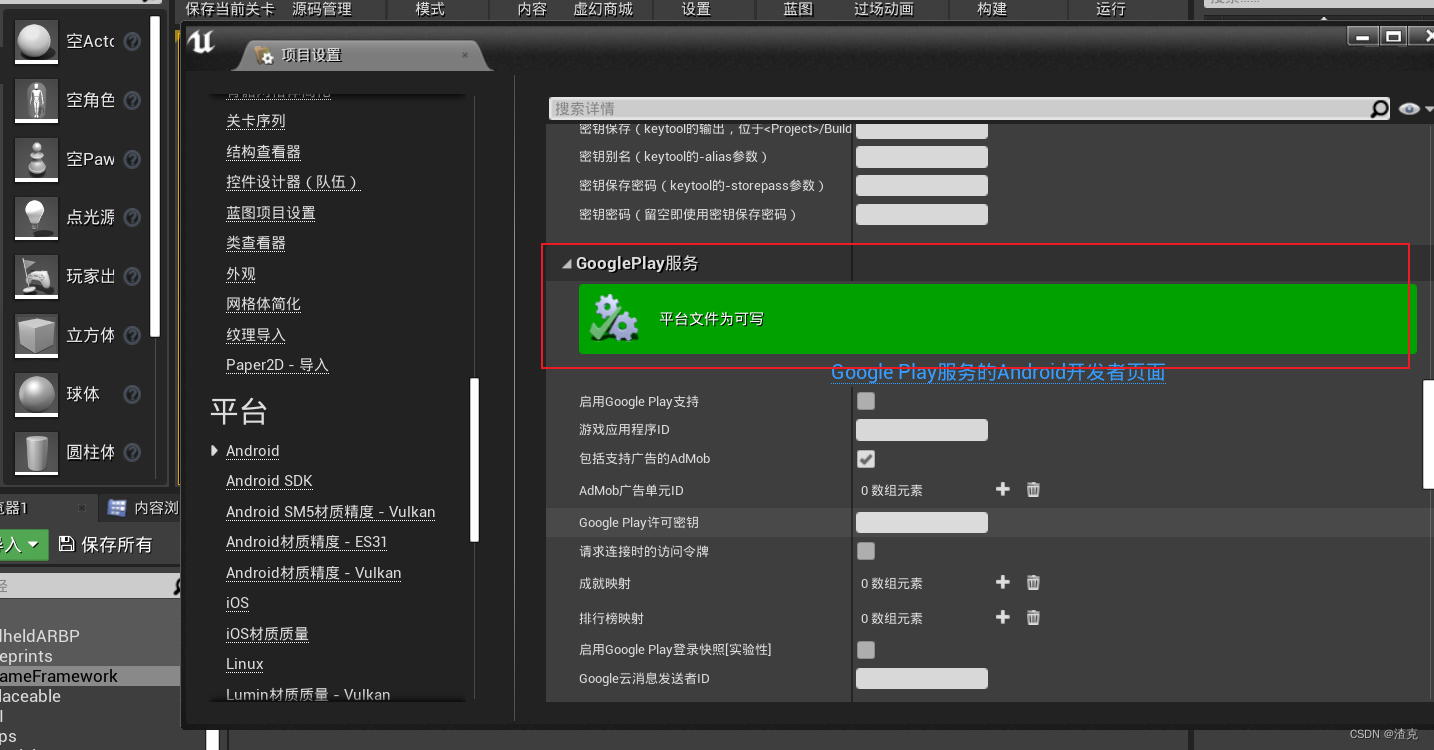Add an element to 成就映射 with the plus icon
Screen dimensions: 1434x750
coord(1003,582)
